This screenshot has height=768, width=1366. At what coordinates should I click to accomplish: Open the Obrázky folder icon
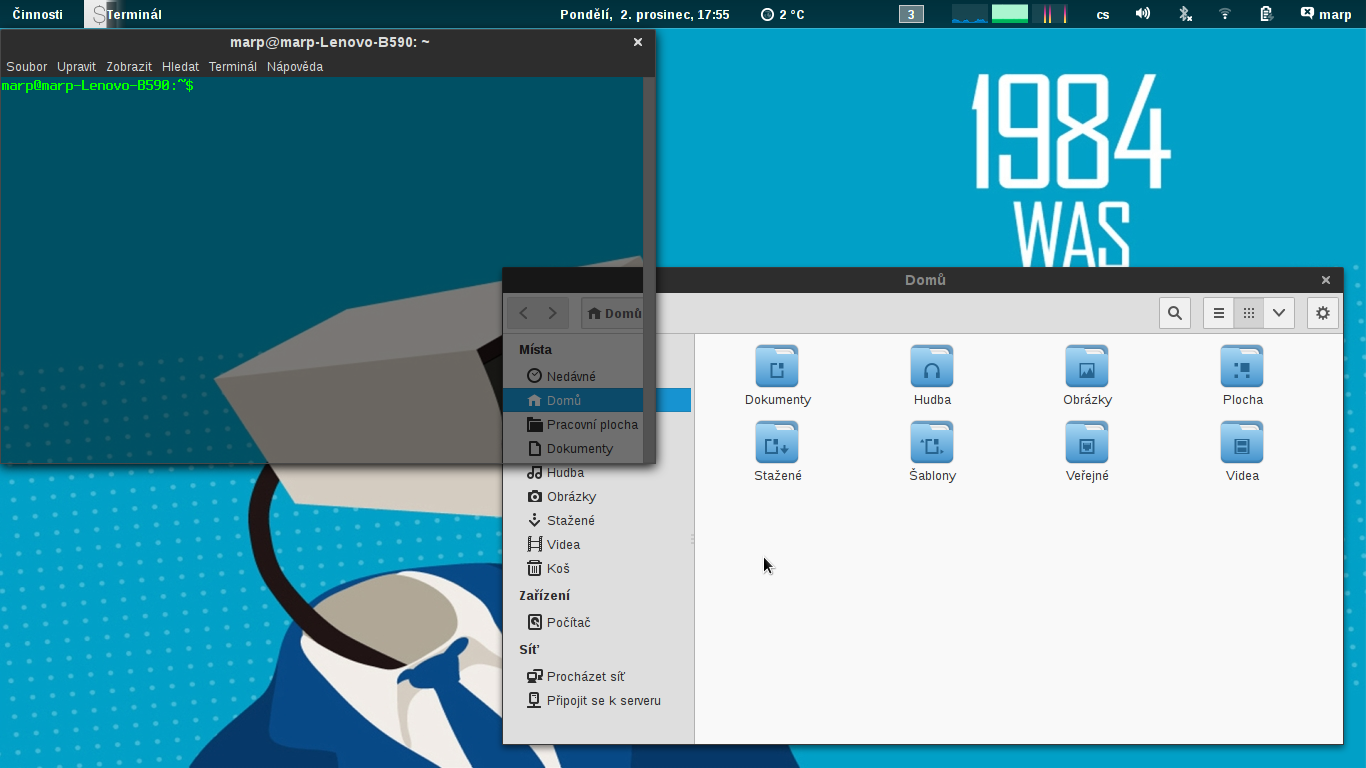(1087, 367)
